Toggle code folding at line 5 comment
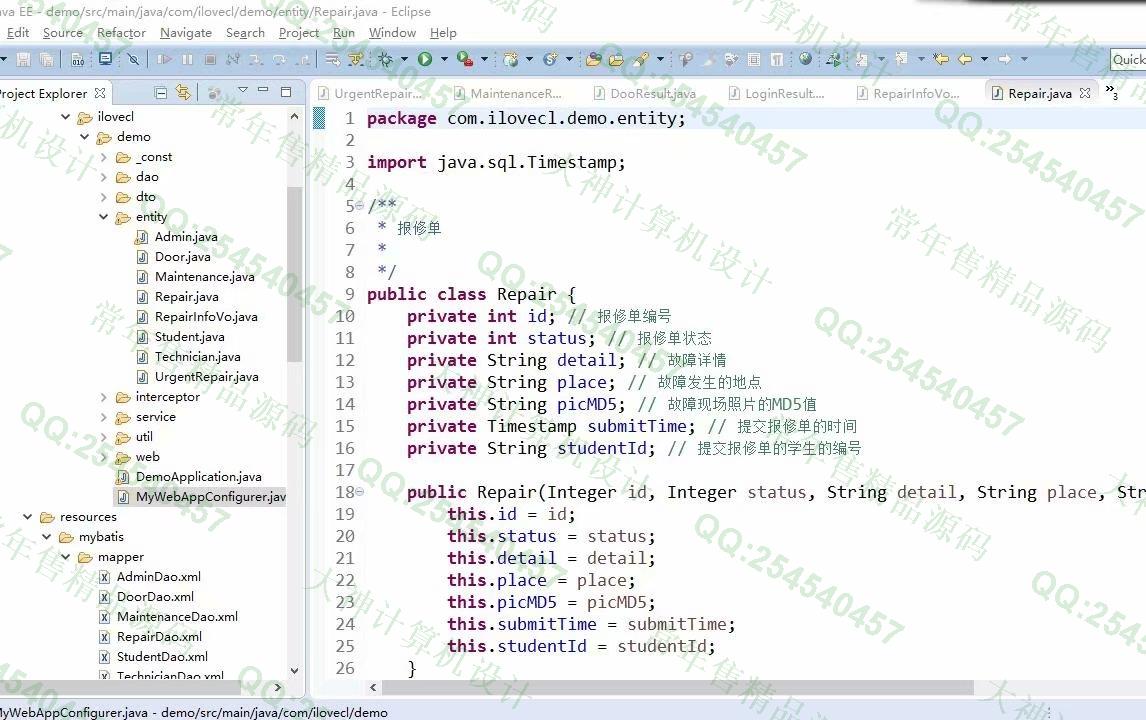The height and width of the screenshot is (720, 1146). click(x=359, y=205)
